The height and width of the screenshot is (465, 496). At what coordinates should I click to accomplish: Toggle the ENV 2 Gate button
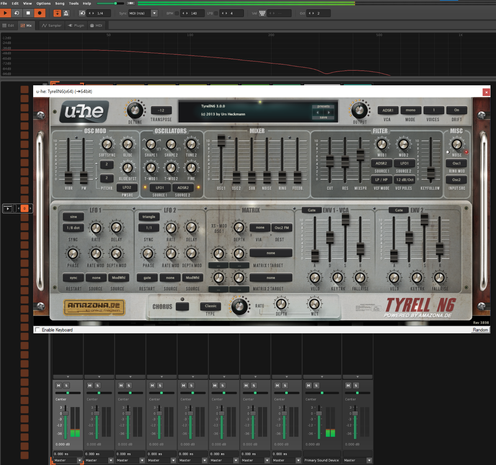[x=399, y=210]
